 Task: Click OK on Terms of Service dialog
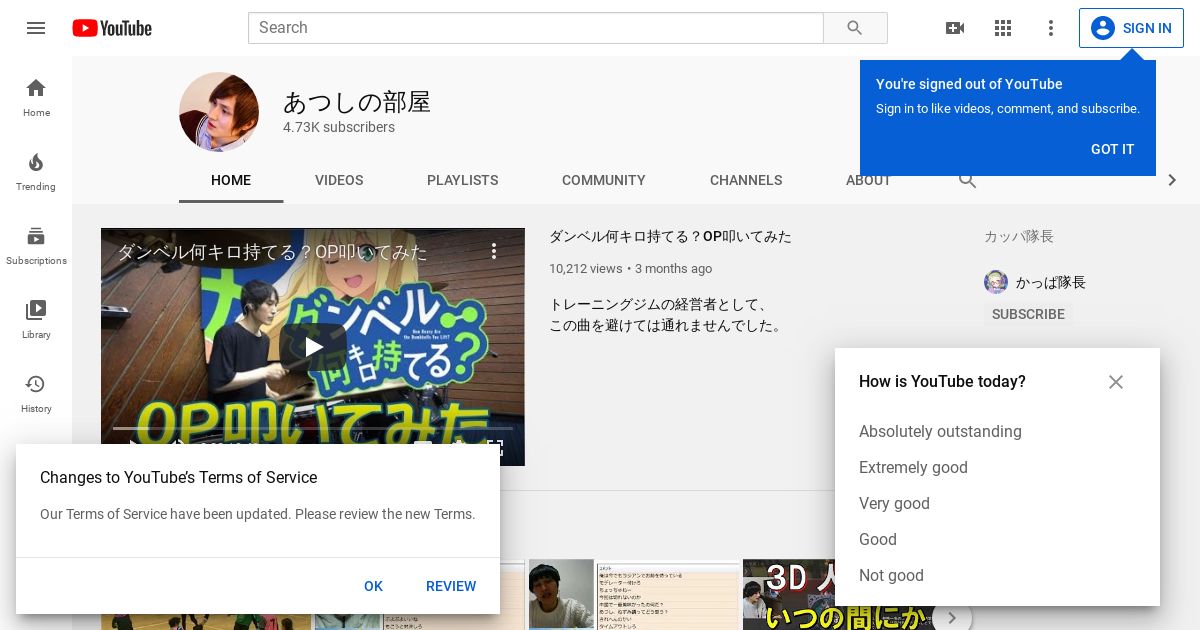(x=373, y=586)
